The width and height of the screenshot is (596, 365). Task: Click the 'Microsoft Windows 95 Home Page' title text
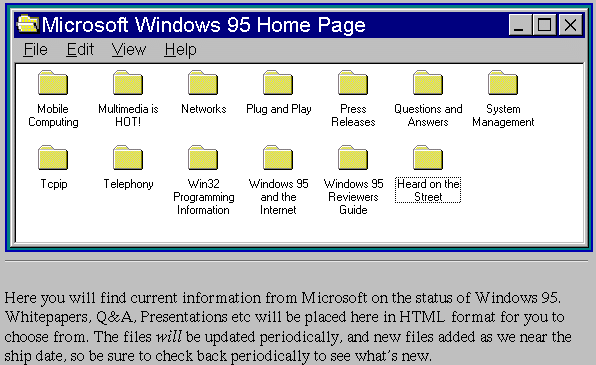203,25
